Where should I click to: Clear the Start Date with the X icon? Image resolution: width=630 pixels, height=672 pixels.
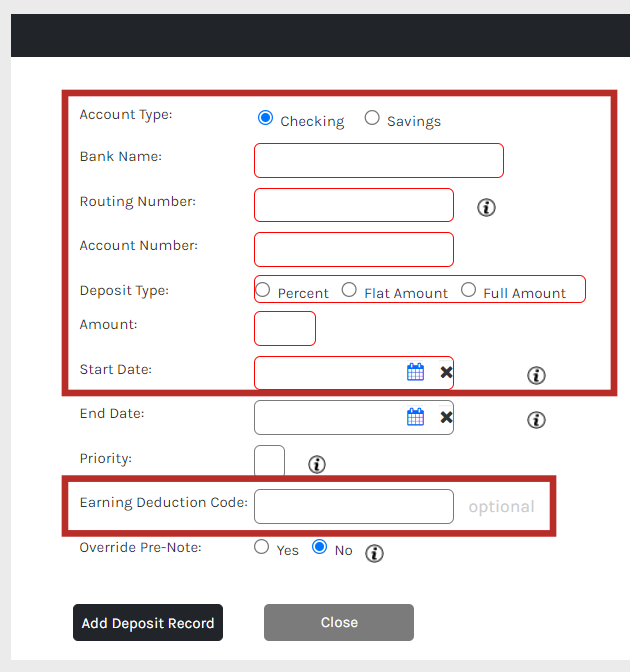click(x=446, y=372)
